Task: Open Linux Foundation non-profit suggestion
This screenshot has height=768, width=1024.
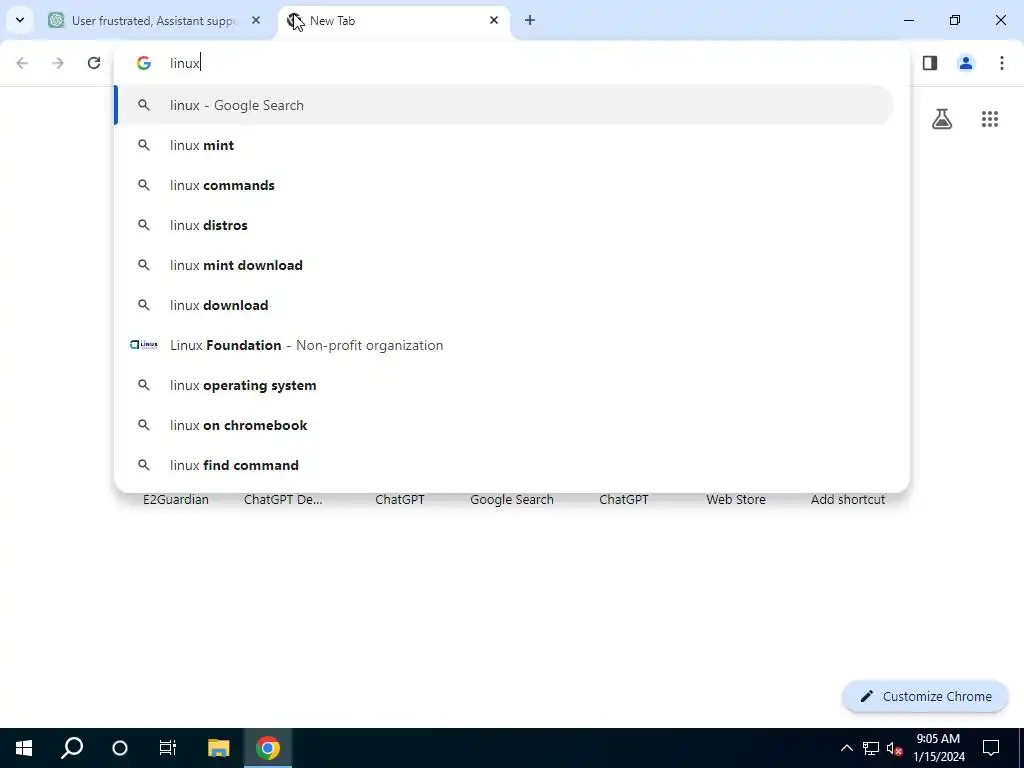Action: click(x=504, y=345)
